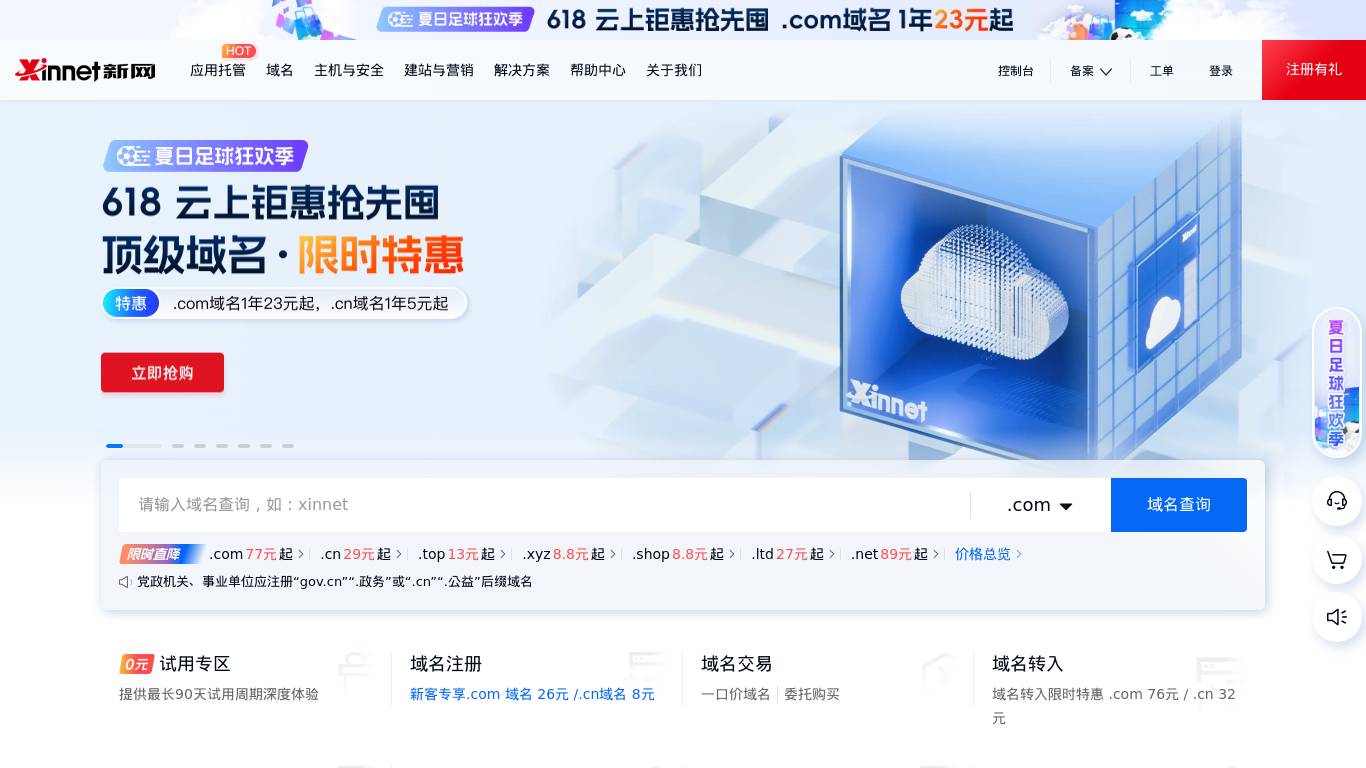1366x768 pixels.
Task: Click the arrow next to .xyz 8.8元起
Action: [613, 554]
